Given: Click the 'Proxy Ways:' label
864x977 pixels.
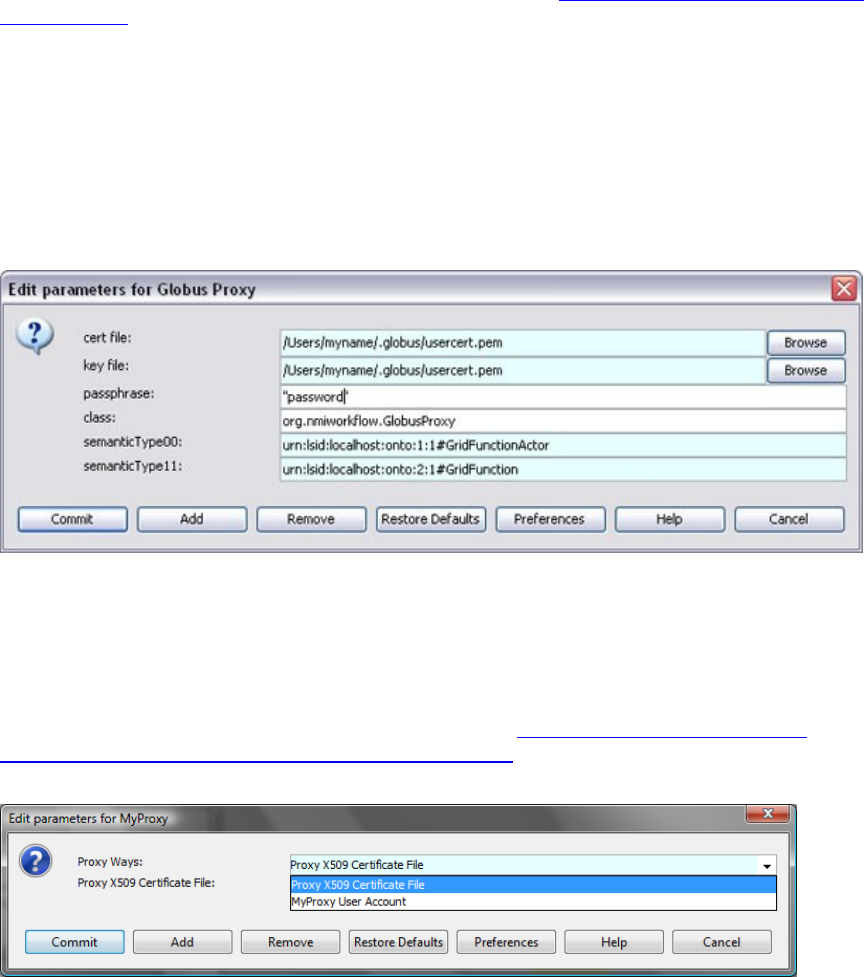Looking at the screenshot, I should pyautogui.click(x=110, y=862).
